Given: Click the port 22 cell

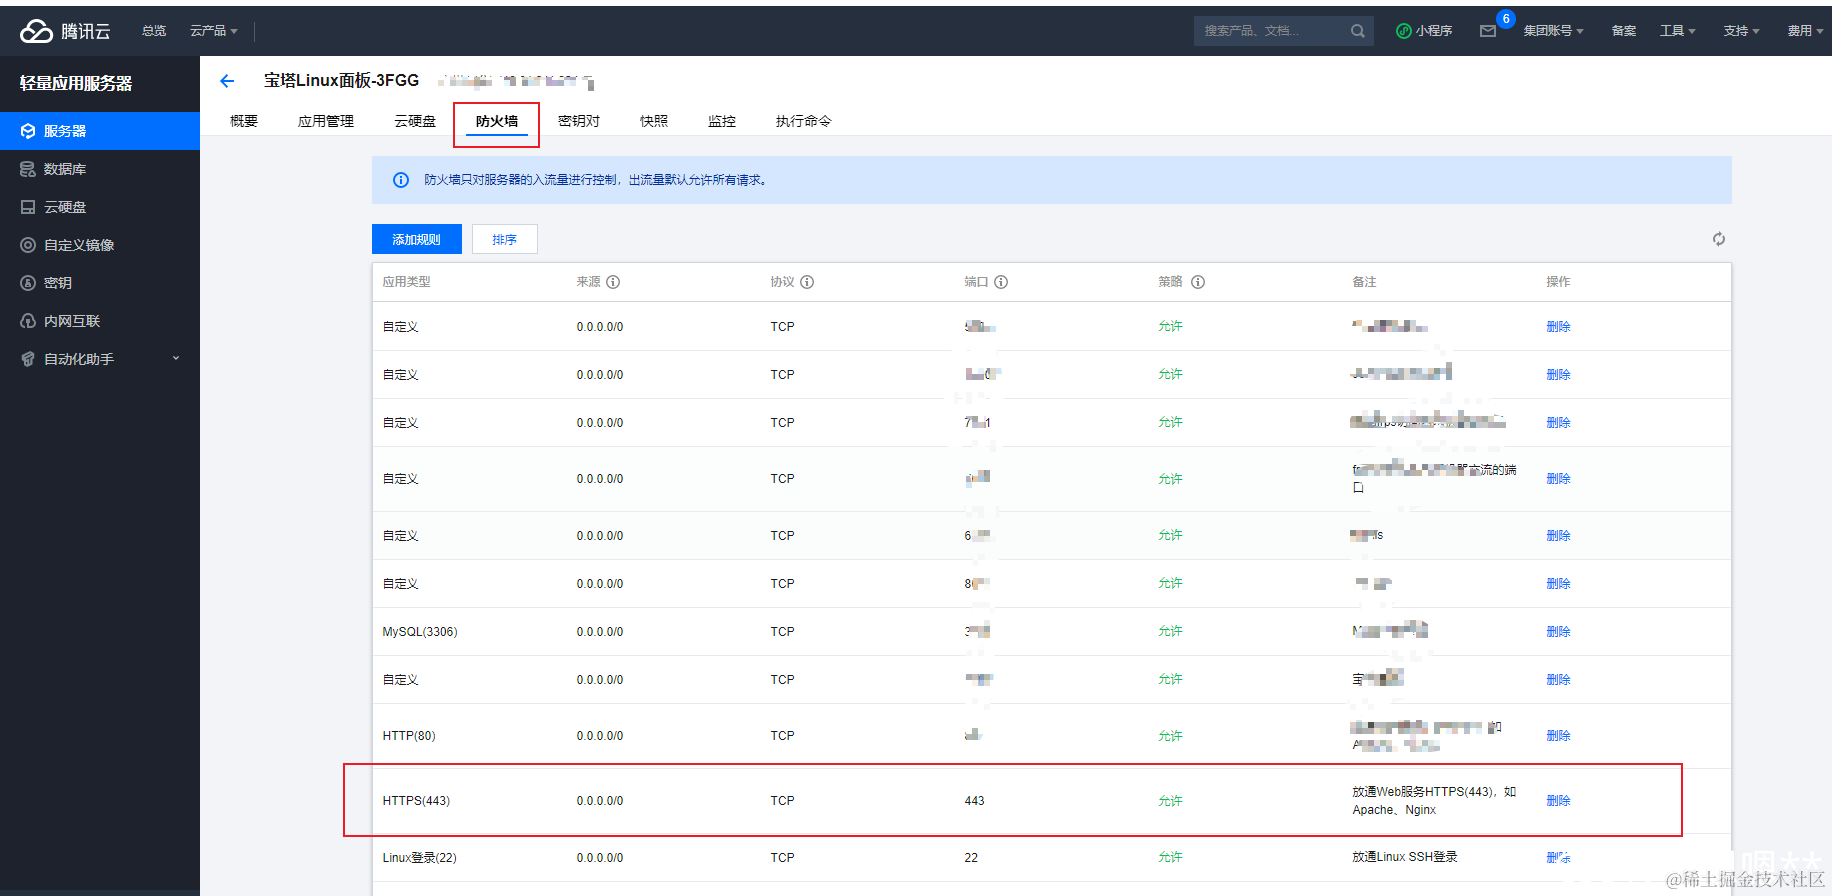Looking at the screenshot, I should coord(971,858).
